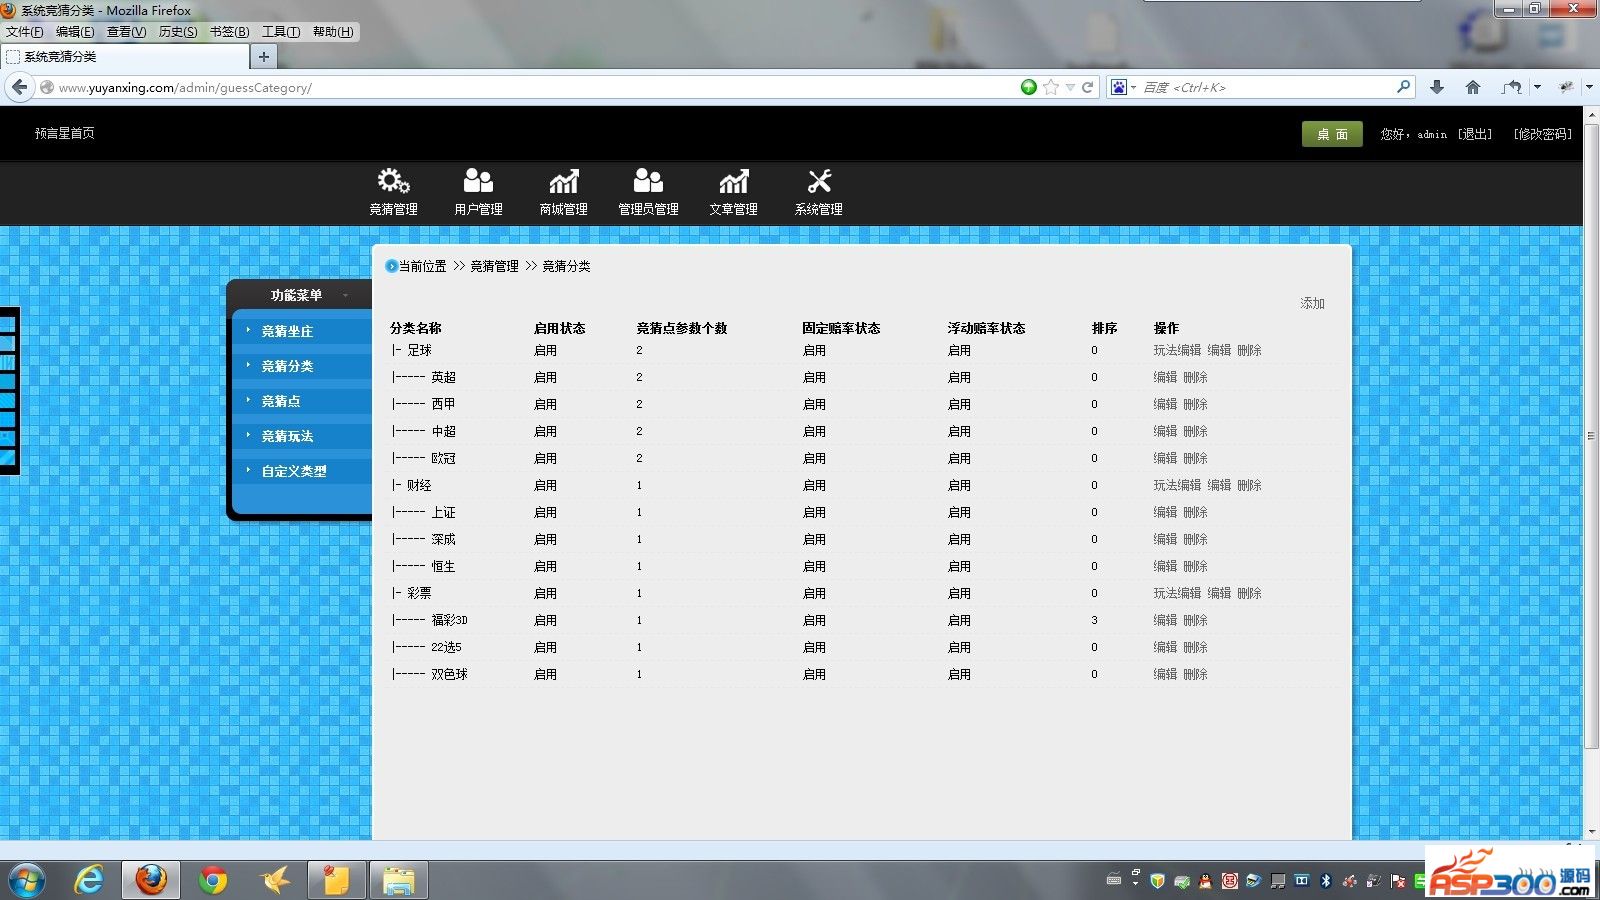Click the page vertical scrollbar
Viewport: 1600px width, 900px height.
point(1591,435)
